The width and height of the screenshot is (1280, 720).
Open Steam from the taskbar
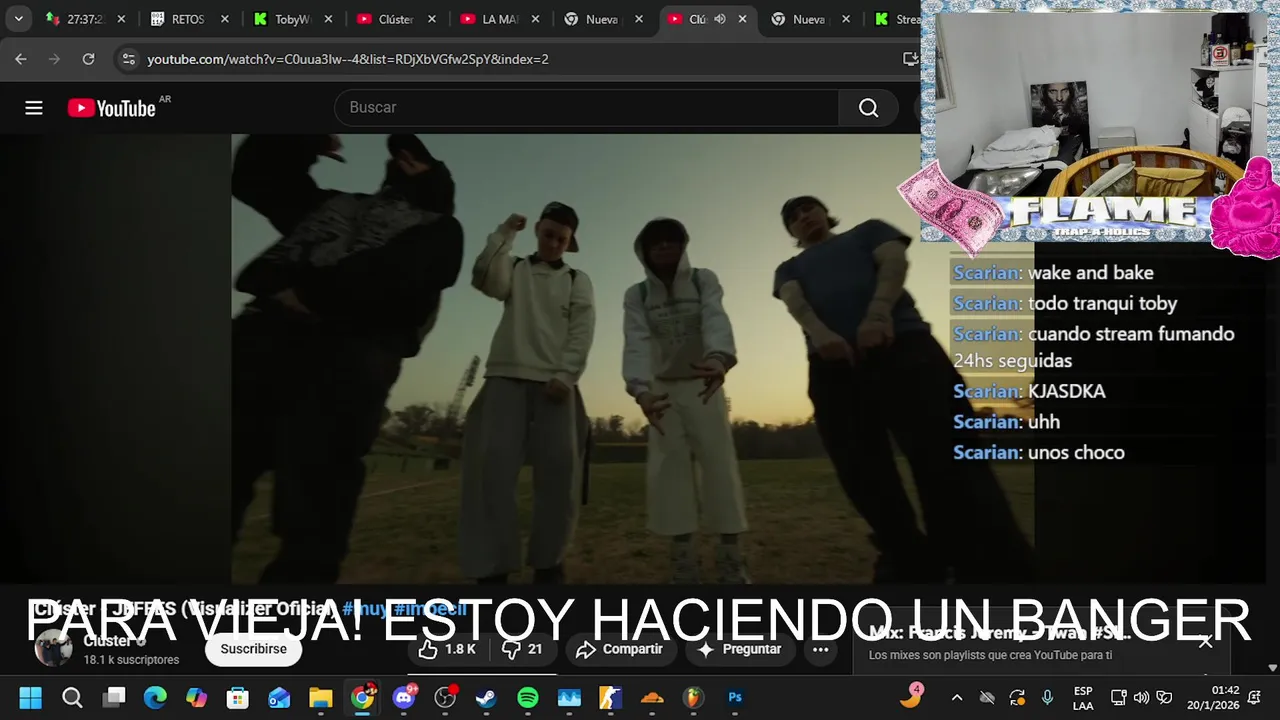[x=486, y=698]
